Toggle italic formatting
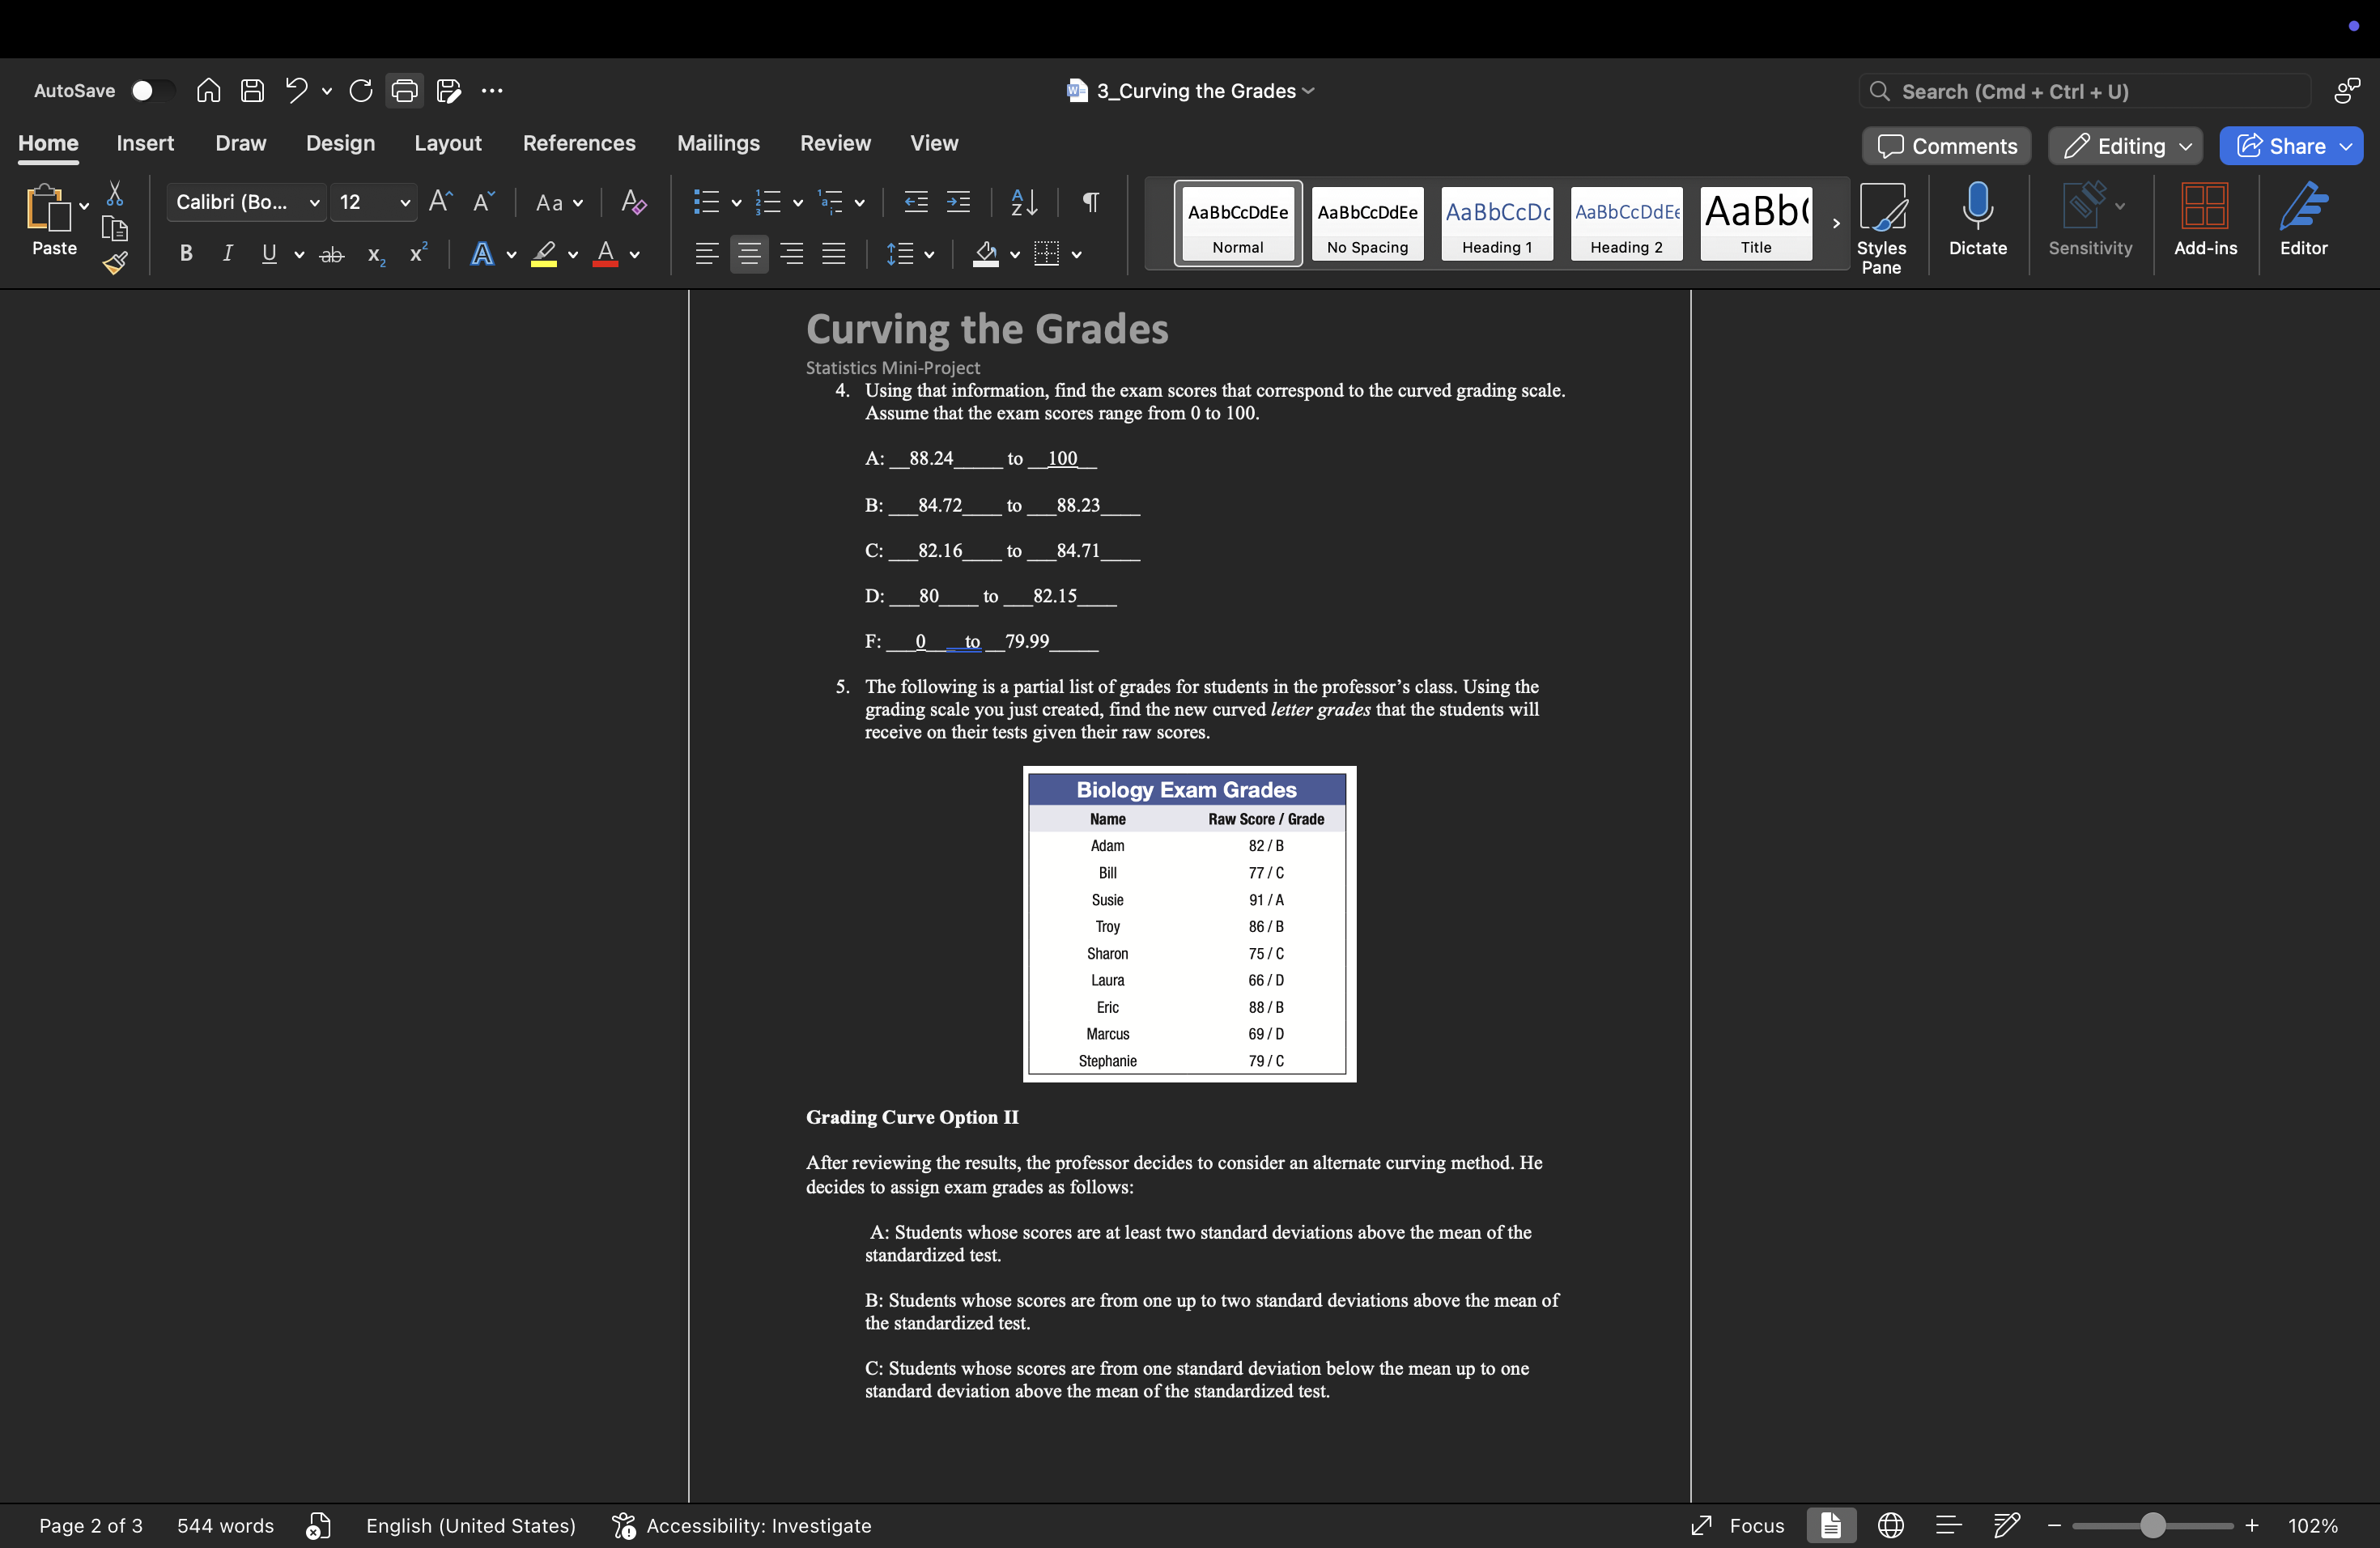2380x1548 pixels. coord(227,254)
